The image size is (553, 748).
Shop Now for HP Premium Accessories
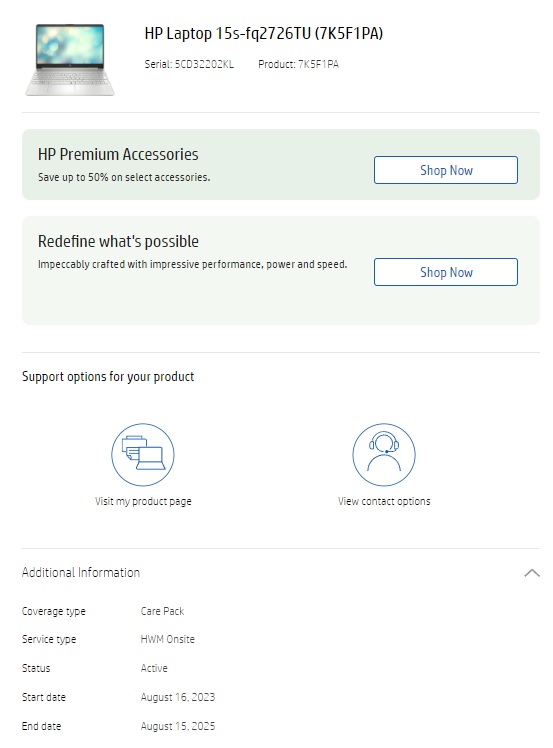pyautogui.click(x=446, y=170)
